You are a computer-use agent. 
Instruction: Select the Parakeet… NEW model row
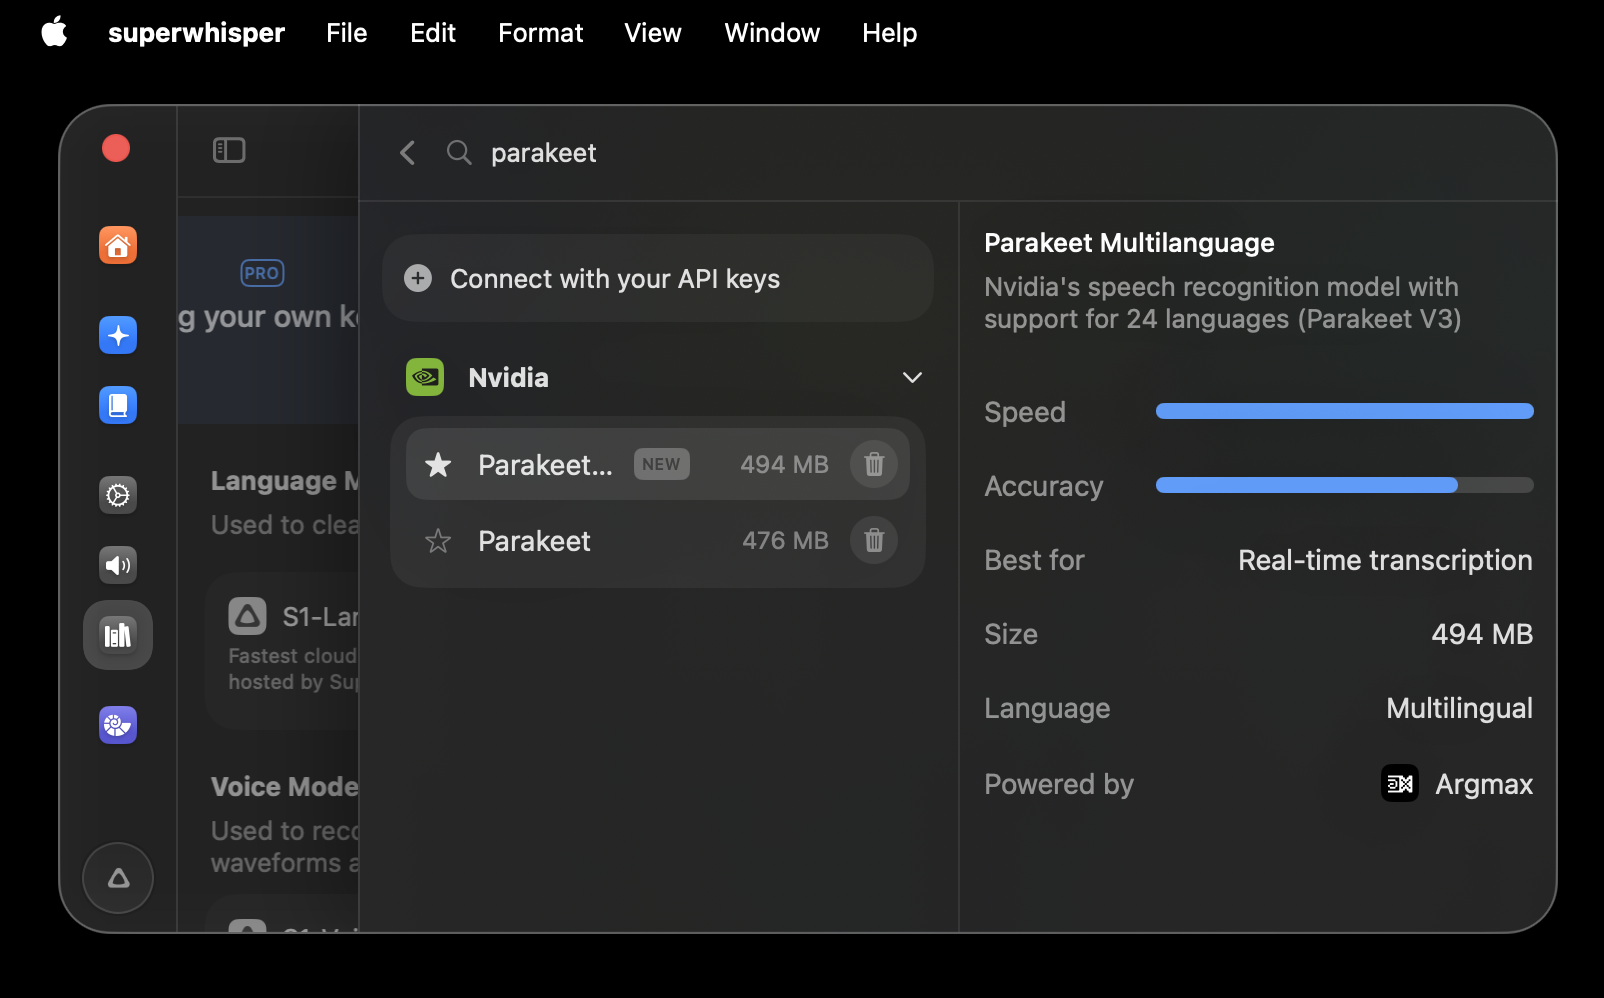658,464
